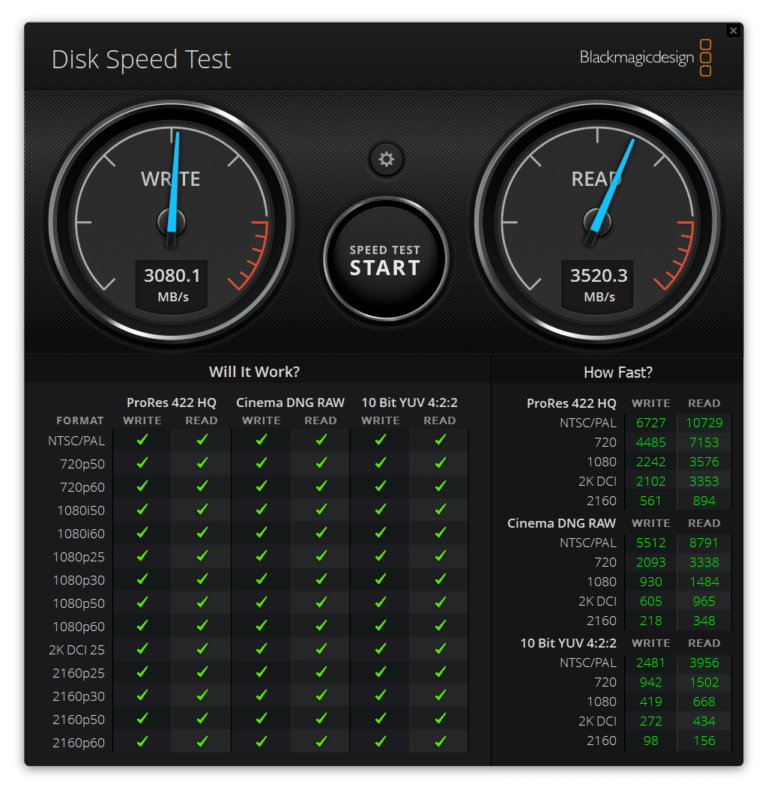The image size is (768, 793).
Task: Click 10 Bit YUV write checkmark for 2K DCI 25
Action: [381, 649]
